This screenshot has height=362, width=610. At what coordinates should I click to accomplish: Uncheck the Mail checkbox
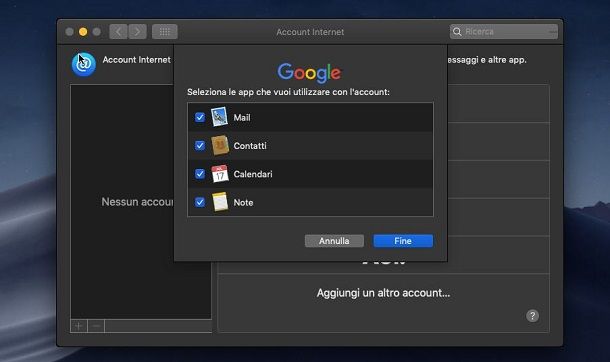pos(200,117)
